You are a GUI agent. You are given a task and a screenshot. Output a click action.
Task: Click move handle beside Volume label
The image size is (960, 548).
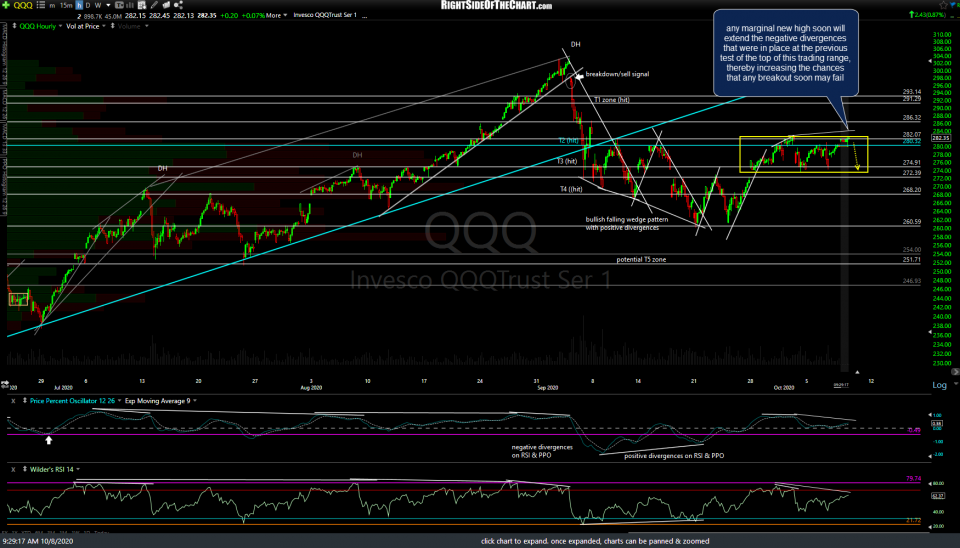click(x=112, y=26)
